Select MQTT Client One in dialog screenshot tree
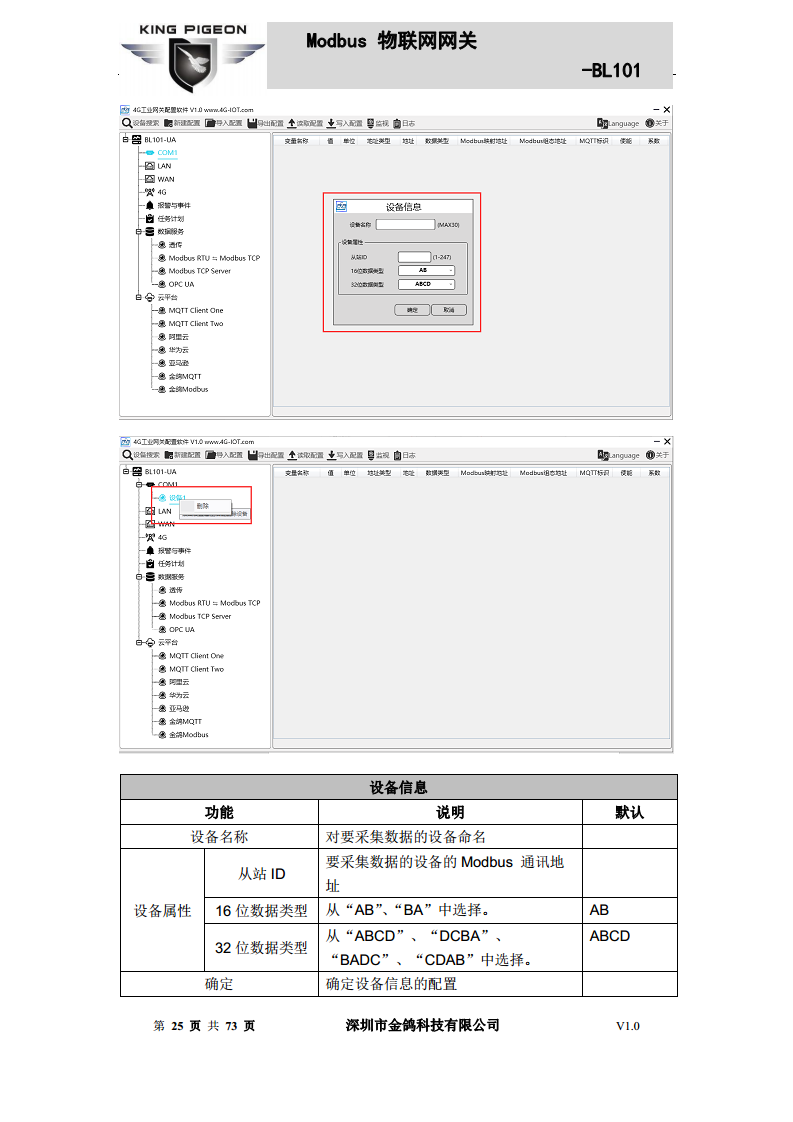 coord(196,311)
